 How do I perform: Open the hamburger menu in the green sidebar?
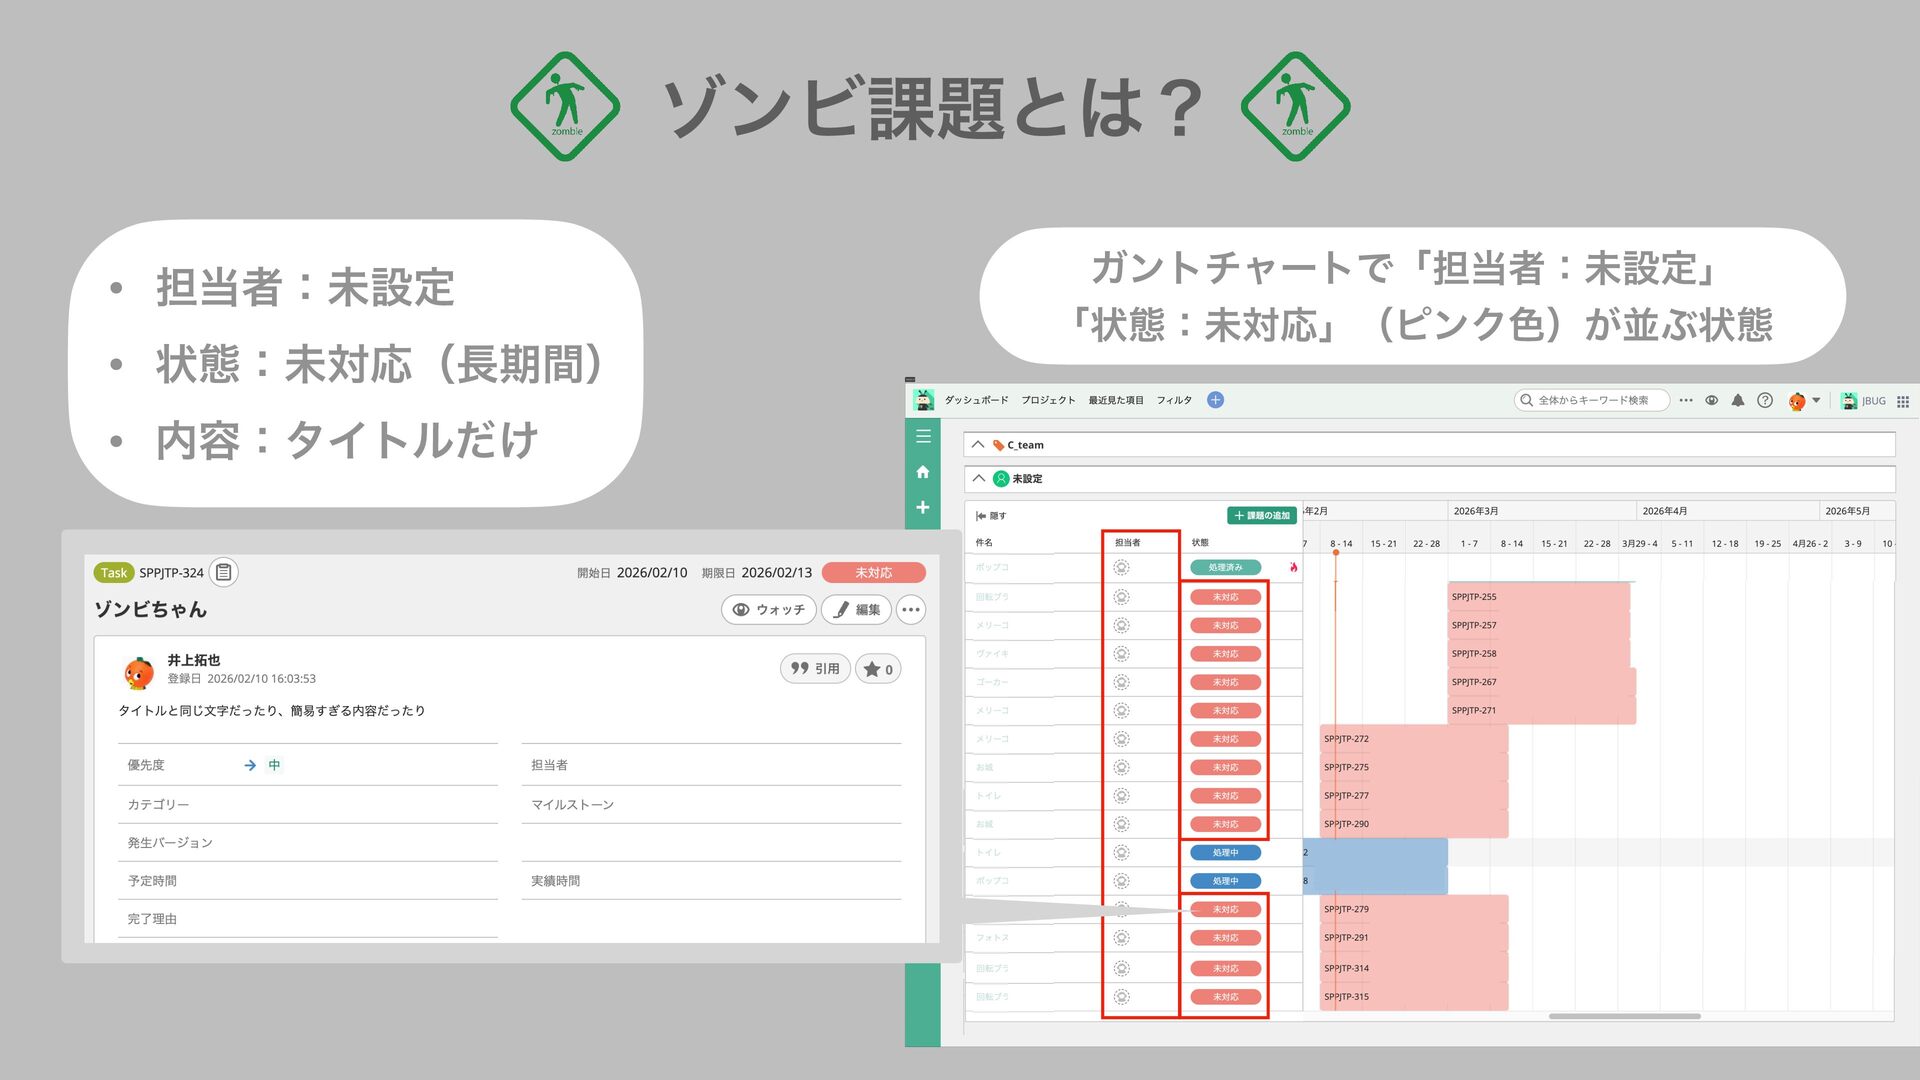point(923,436)
